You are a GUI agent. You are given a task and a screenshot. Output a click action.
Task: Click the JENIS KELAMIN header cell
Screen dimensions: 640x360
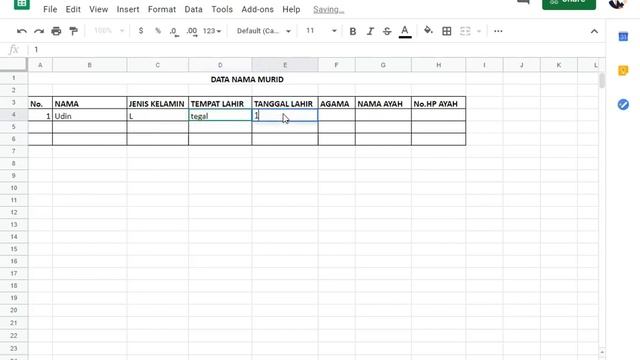pyautogui.click(x=158, y=103)
